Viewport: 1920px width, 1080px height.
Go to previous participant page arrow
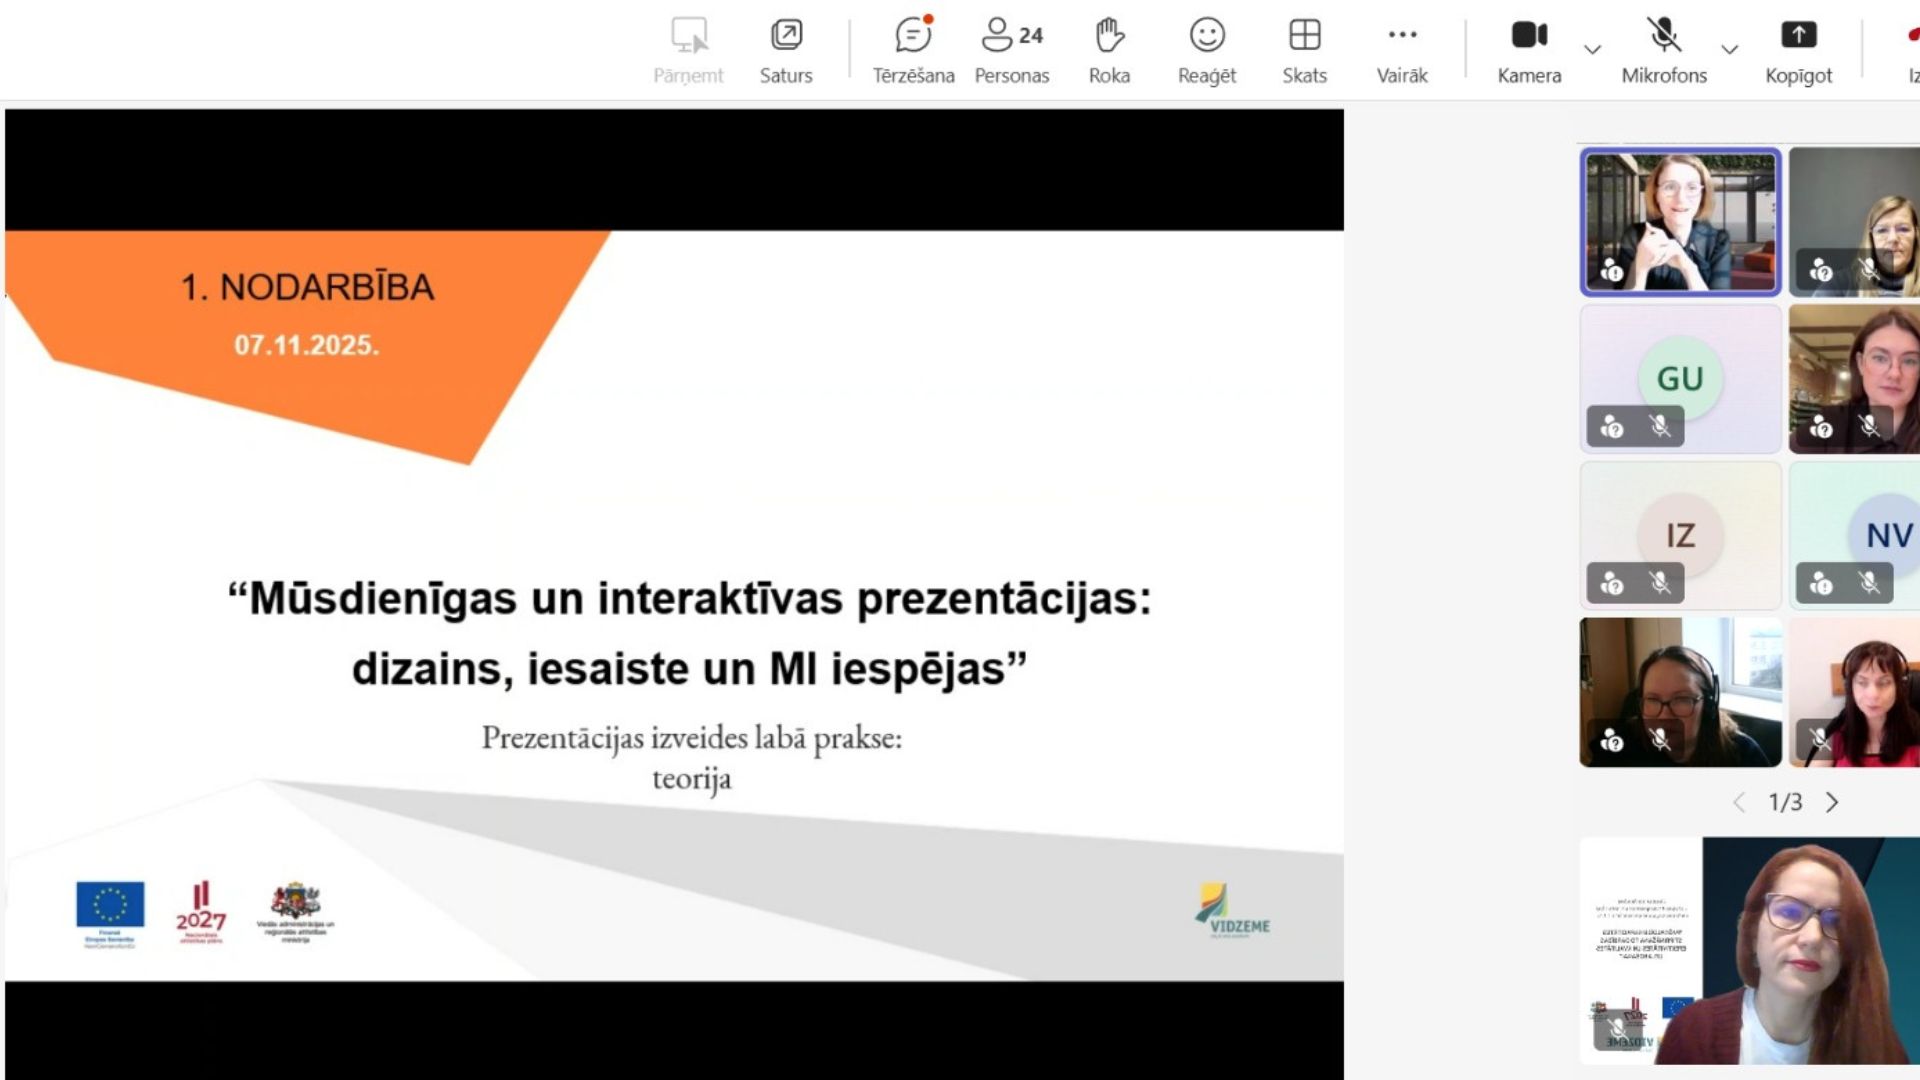[1739, 802]
